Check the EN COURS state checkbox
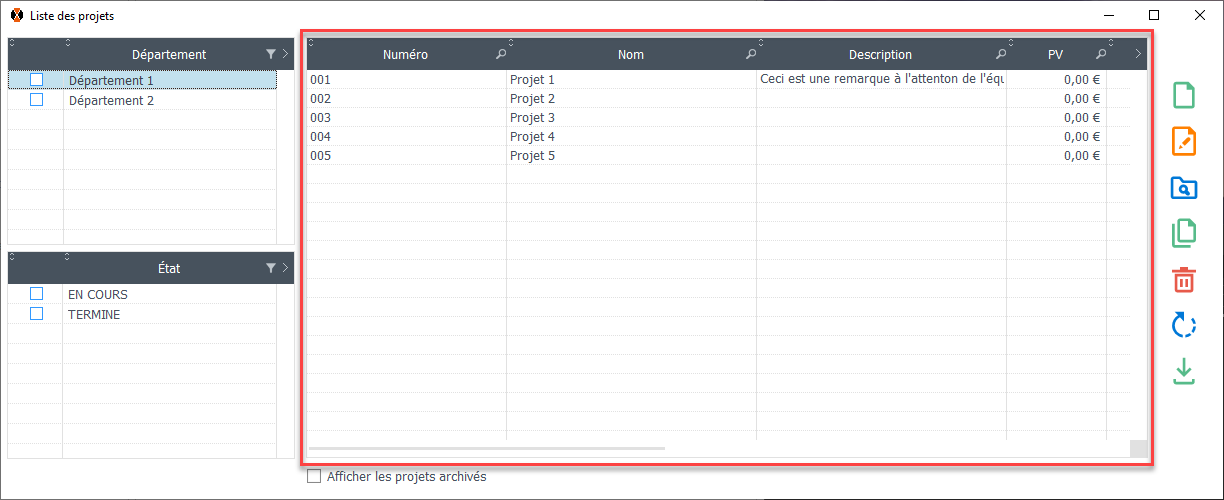The height and width of the screenshot is (500, 1224). pyautogui.click(x=37, y=294)
